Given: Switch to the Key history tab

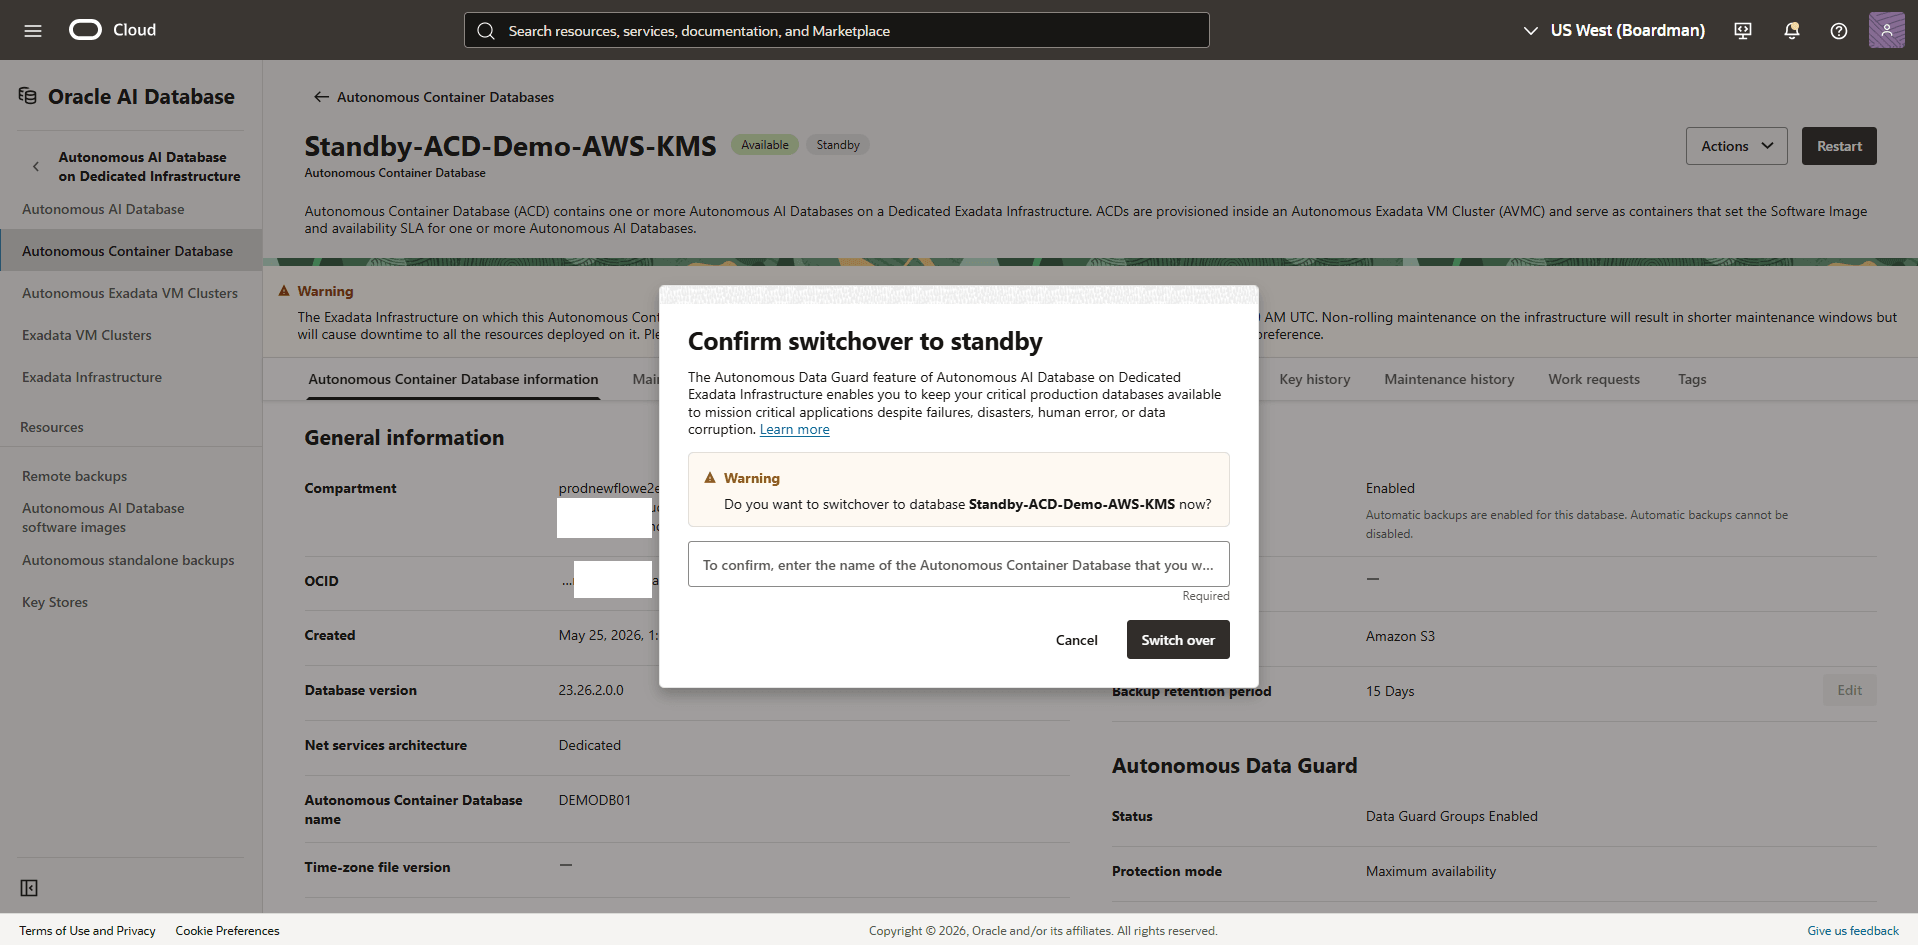Looking at the screenshot, I should [x=1314, y=380].
